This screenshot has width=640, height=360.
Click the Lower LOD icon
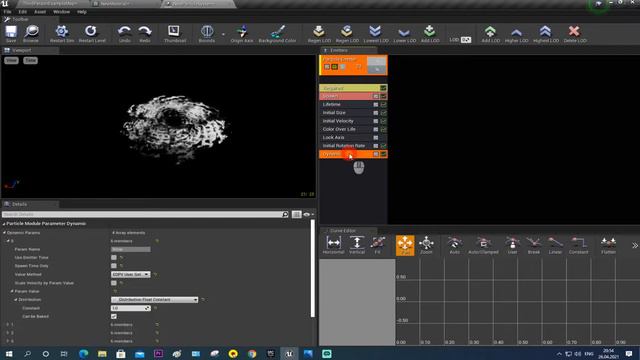coord(404,33)
